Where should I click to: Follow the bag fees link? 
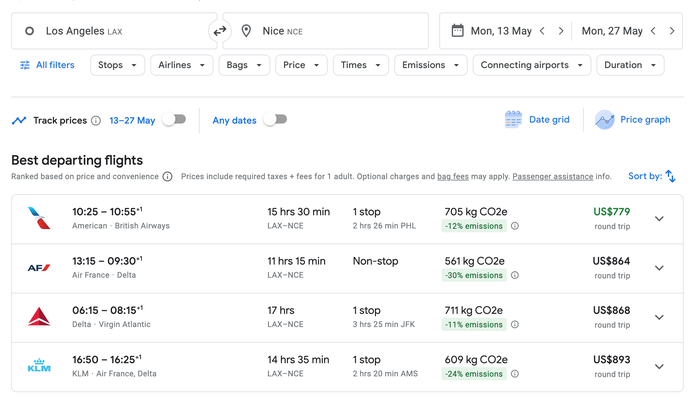tap(453, 177)
